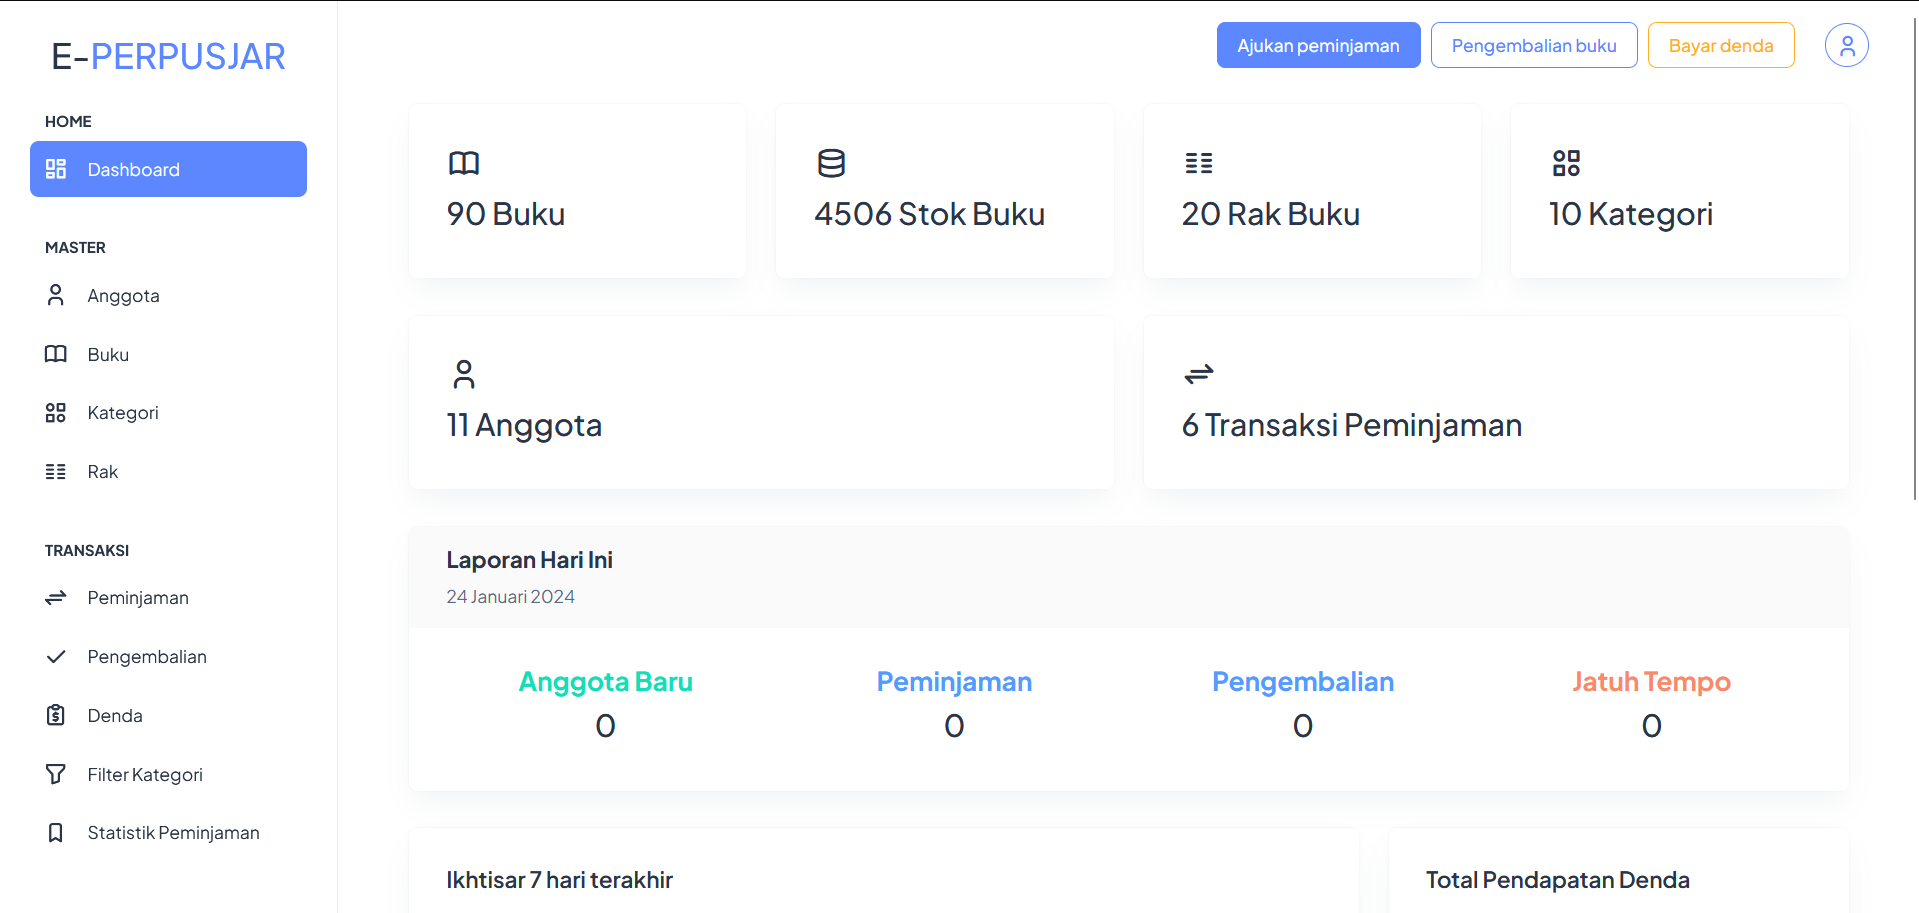Screen dimensions: 1919x913
Task: Click the swap arrows icon above Transaksi Peminjaman
Action: pyautogui.click(x=1198, y=374)
